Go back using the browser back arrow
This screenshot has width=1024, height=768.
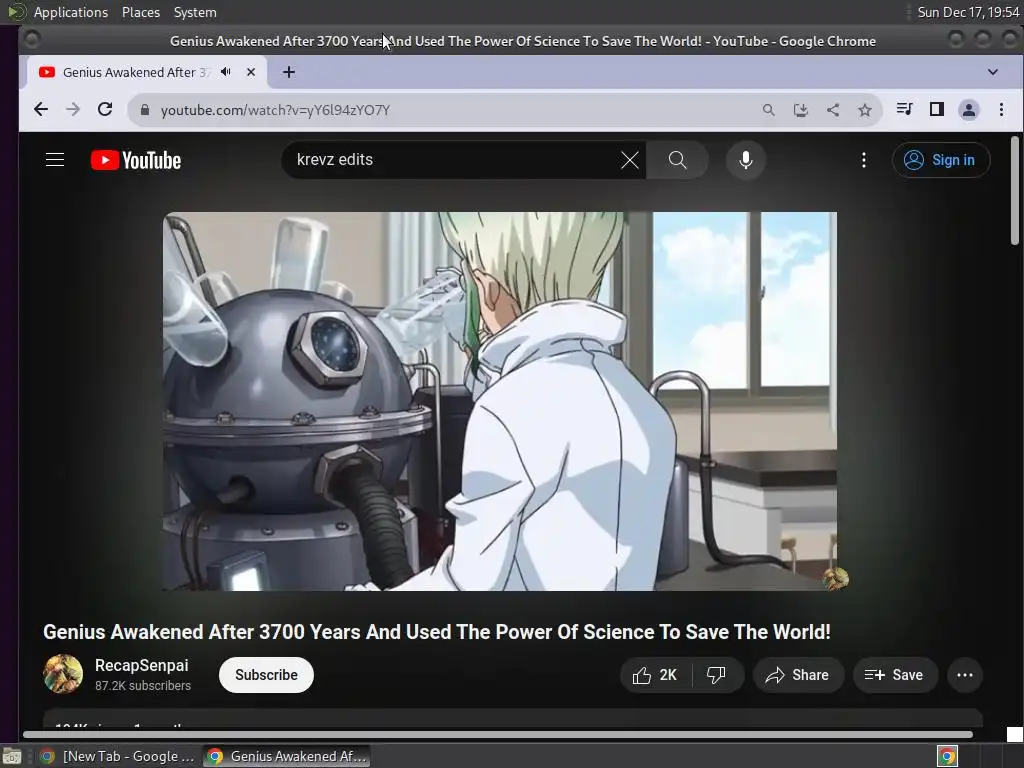coord(40,110)
